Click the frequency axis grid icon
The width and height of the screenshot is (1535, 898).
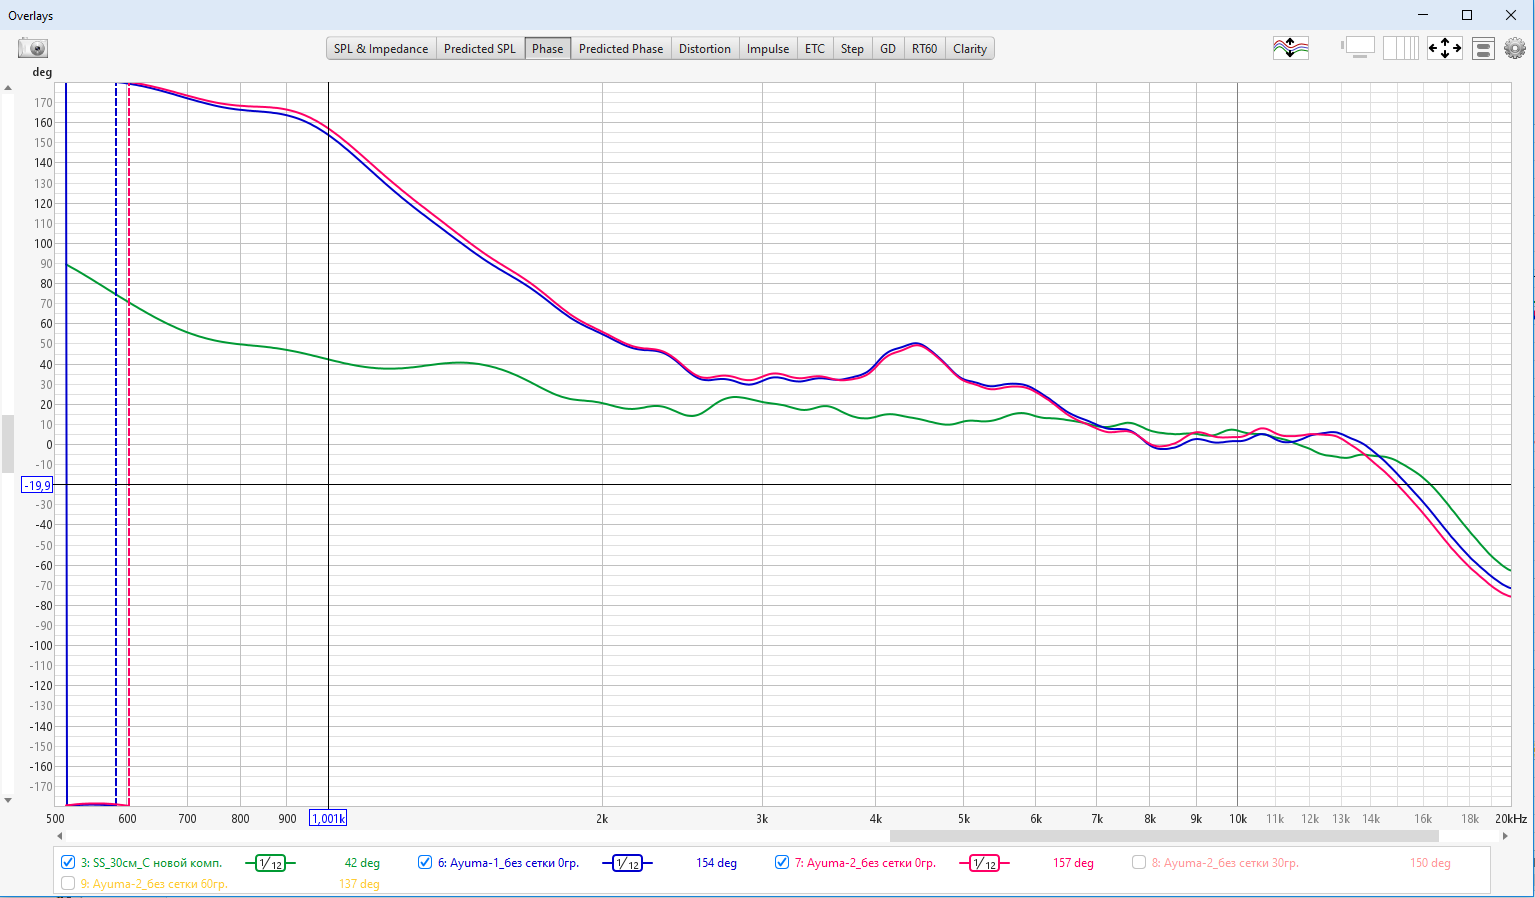(x=1400, y=48)
